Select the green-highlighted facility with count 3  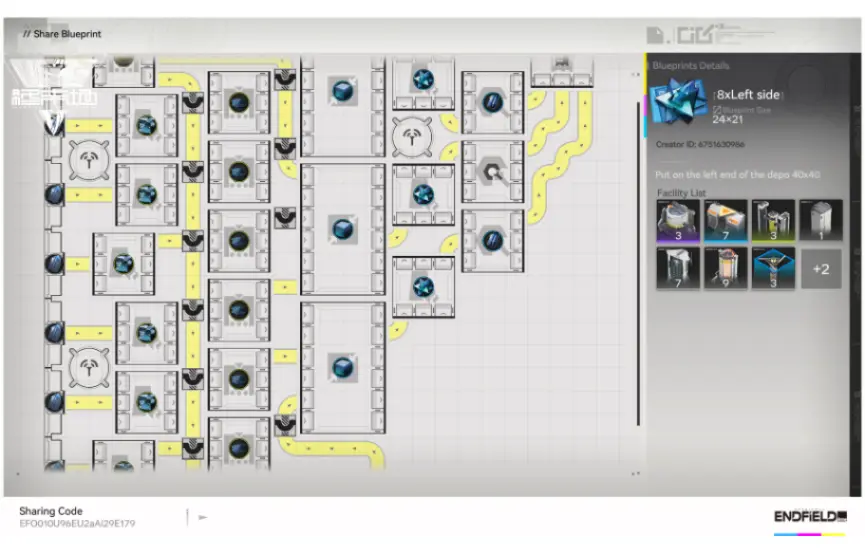point(773,221)
